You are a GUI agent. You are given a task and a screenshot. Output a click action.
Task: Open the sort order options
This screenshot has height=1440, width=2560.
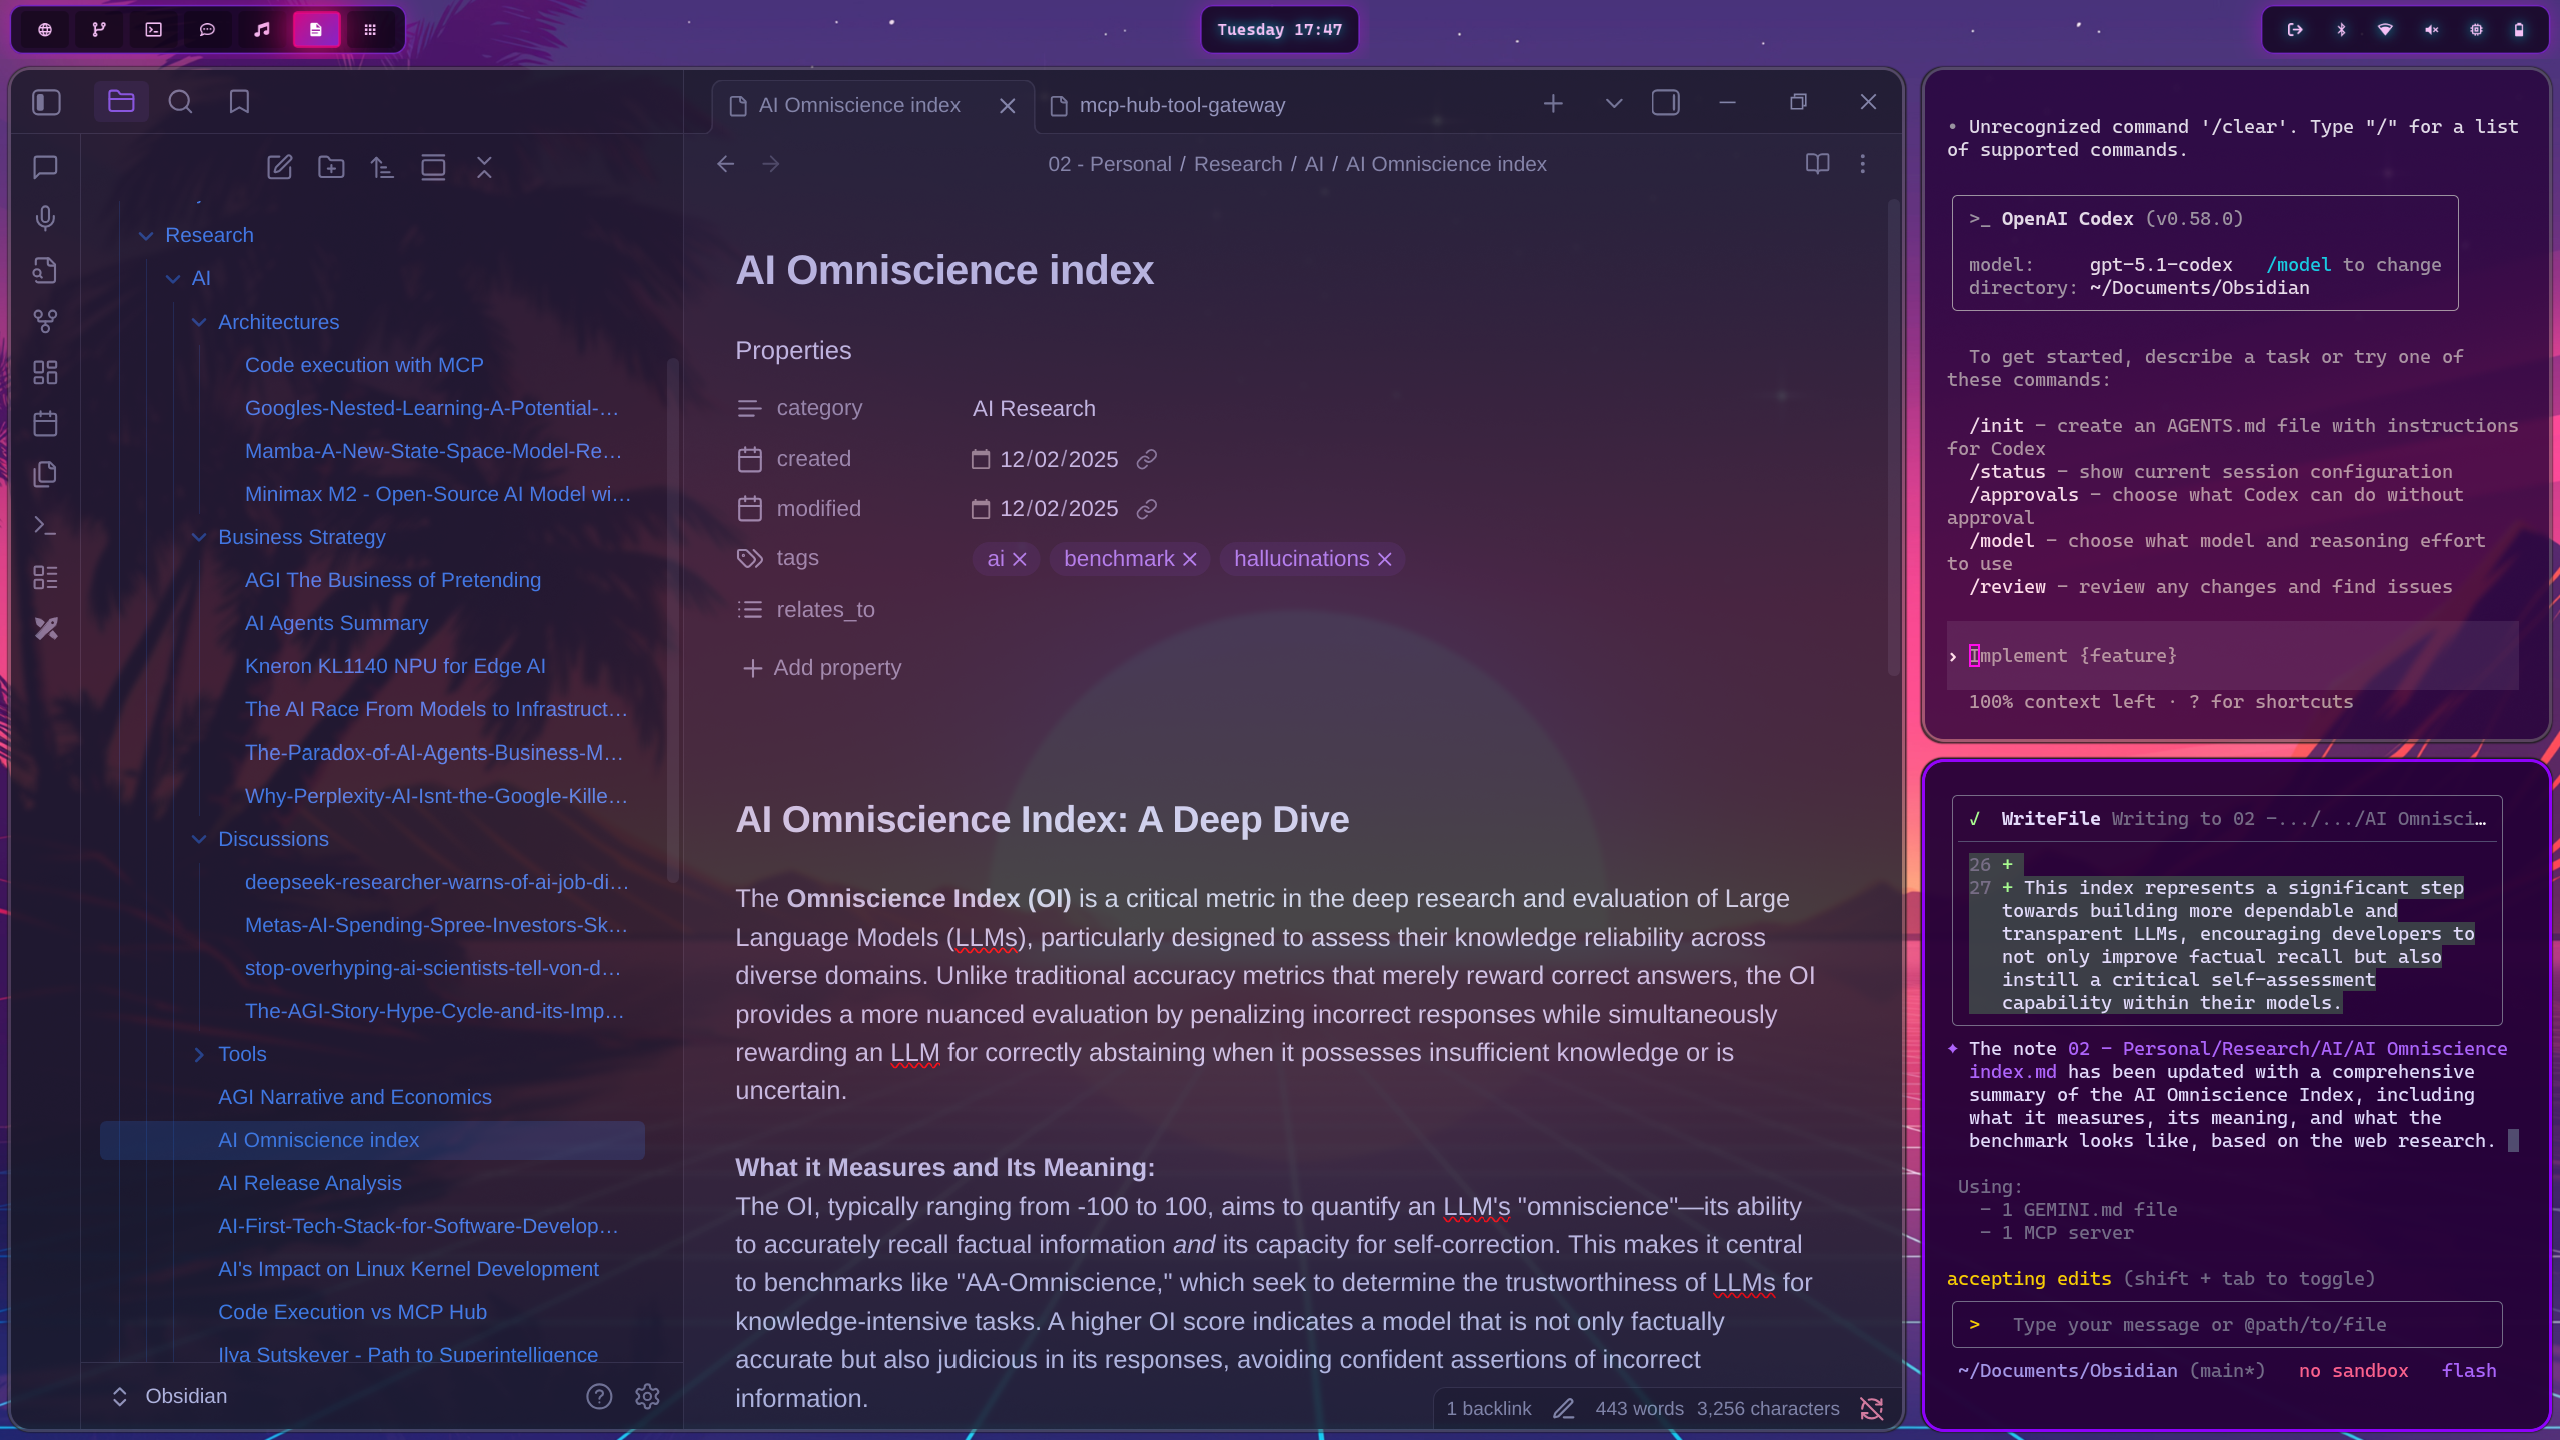coord(382,167)
